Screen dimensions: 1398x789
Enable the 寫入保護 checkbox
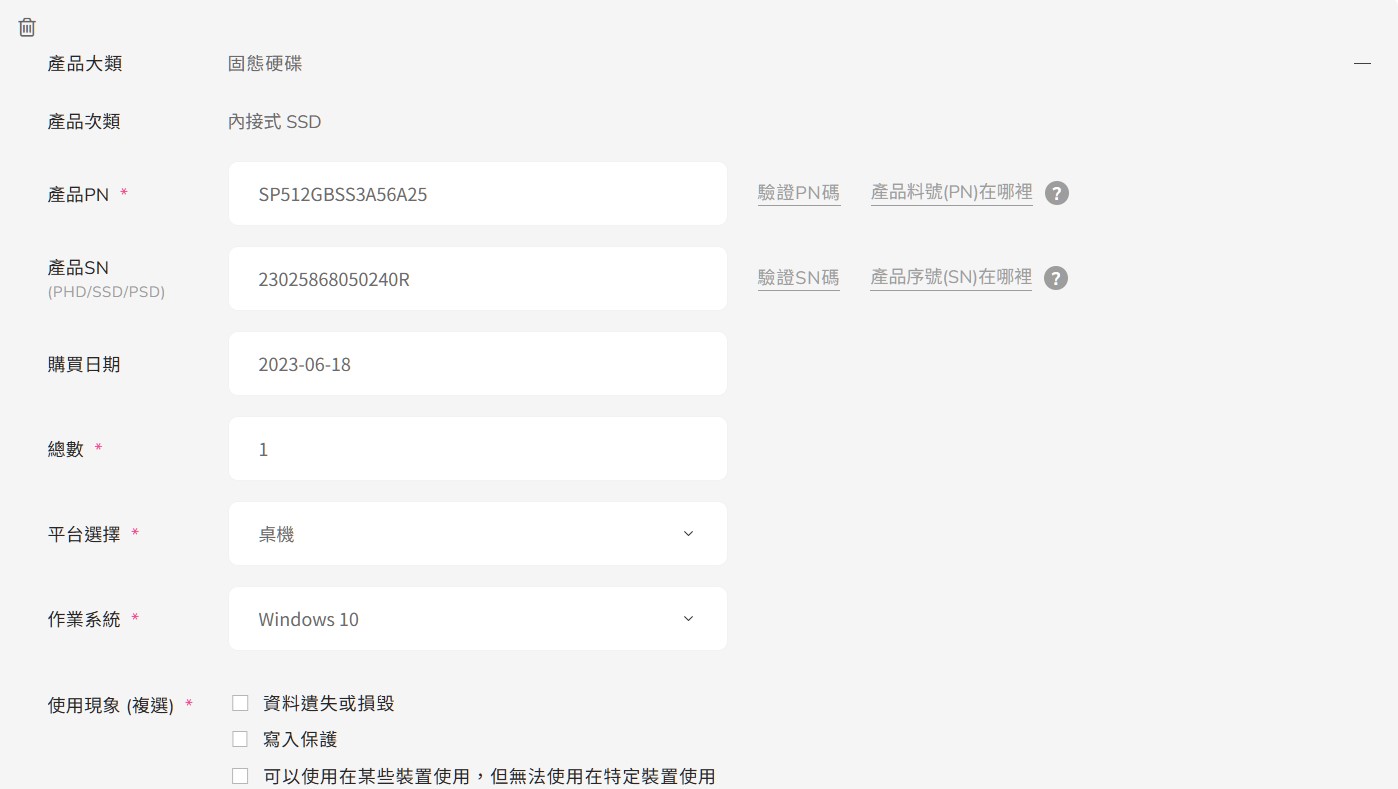pyautogui.click(x=240, y=739)
